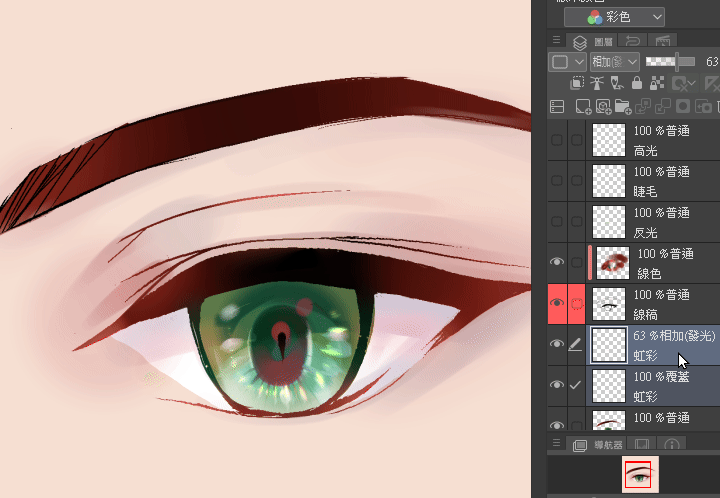The width and height of the screenshot is (720, 498).
Task: Create a new vector layer
Action: point(603,107)
